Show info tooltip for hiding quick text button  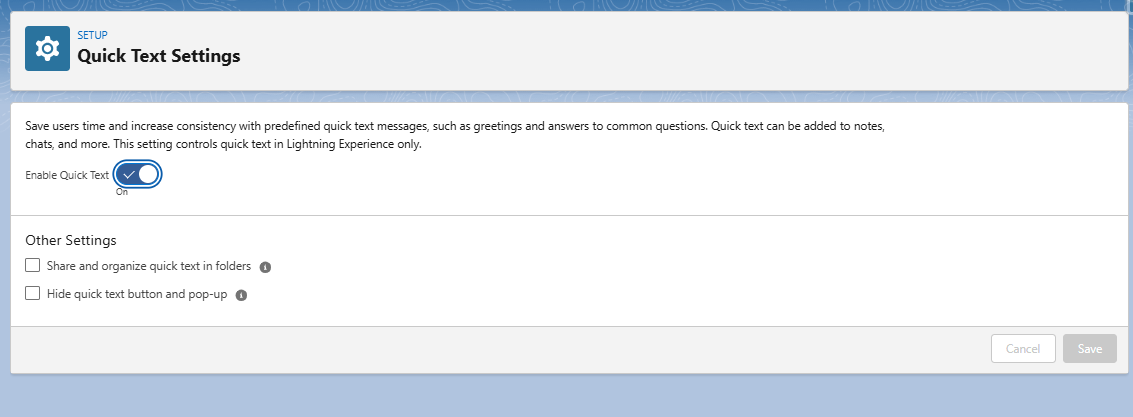[x=241, y=295]
